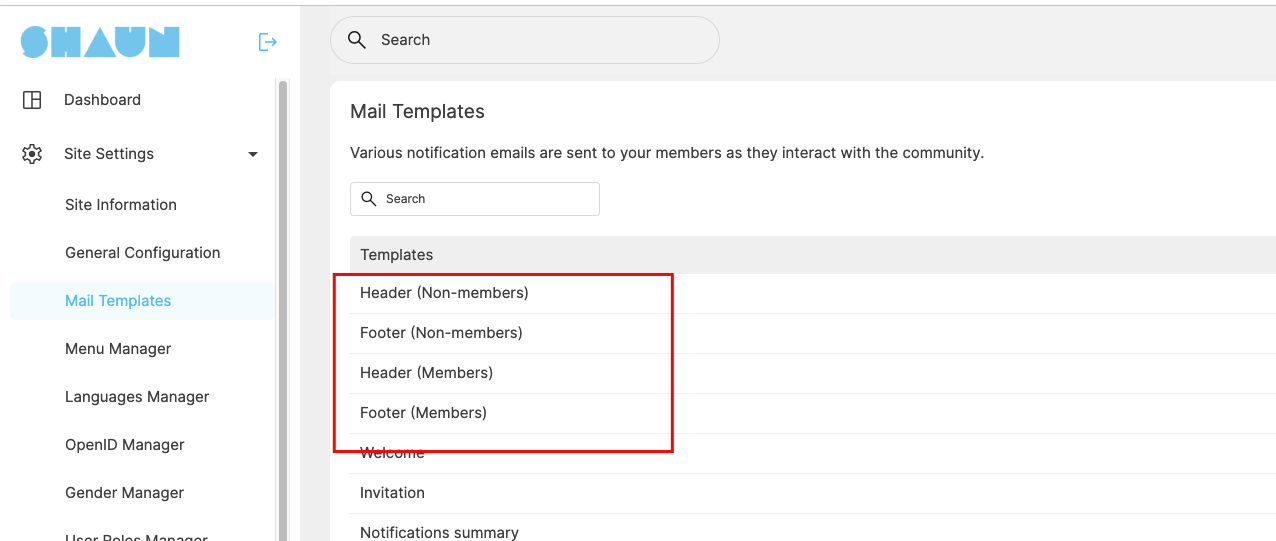Click the sidebar vertical scrollbar
1276x541 pixels.
(x=283, y=310)
